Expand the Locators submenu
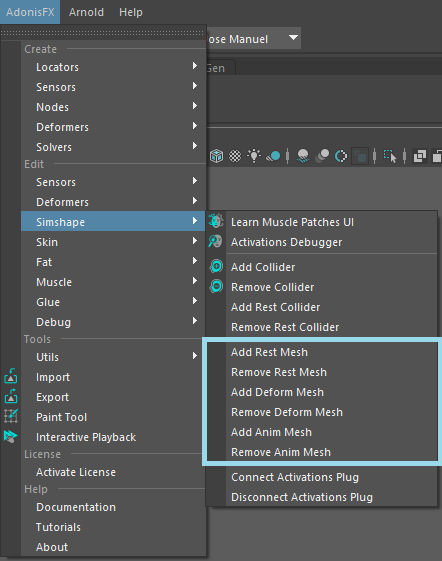 [113, 67]
